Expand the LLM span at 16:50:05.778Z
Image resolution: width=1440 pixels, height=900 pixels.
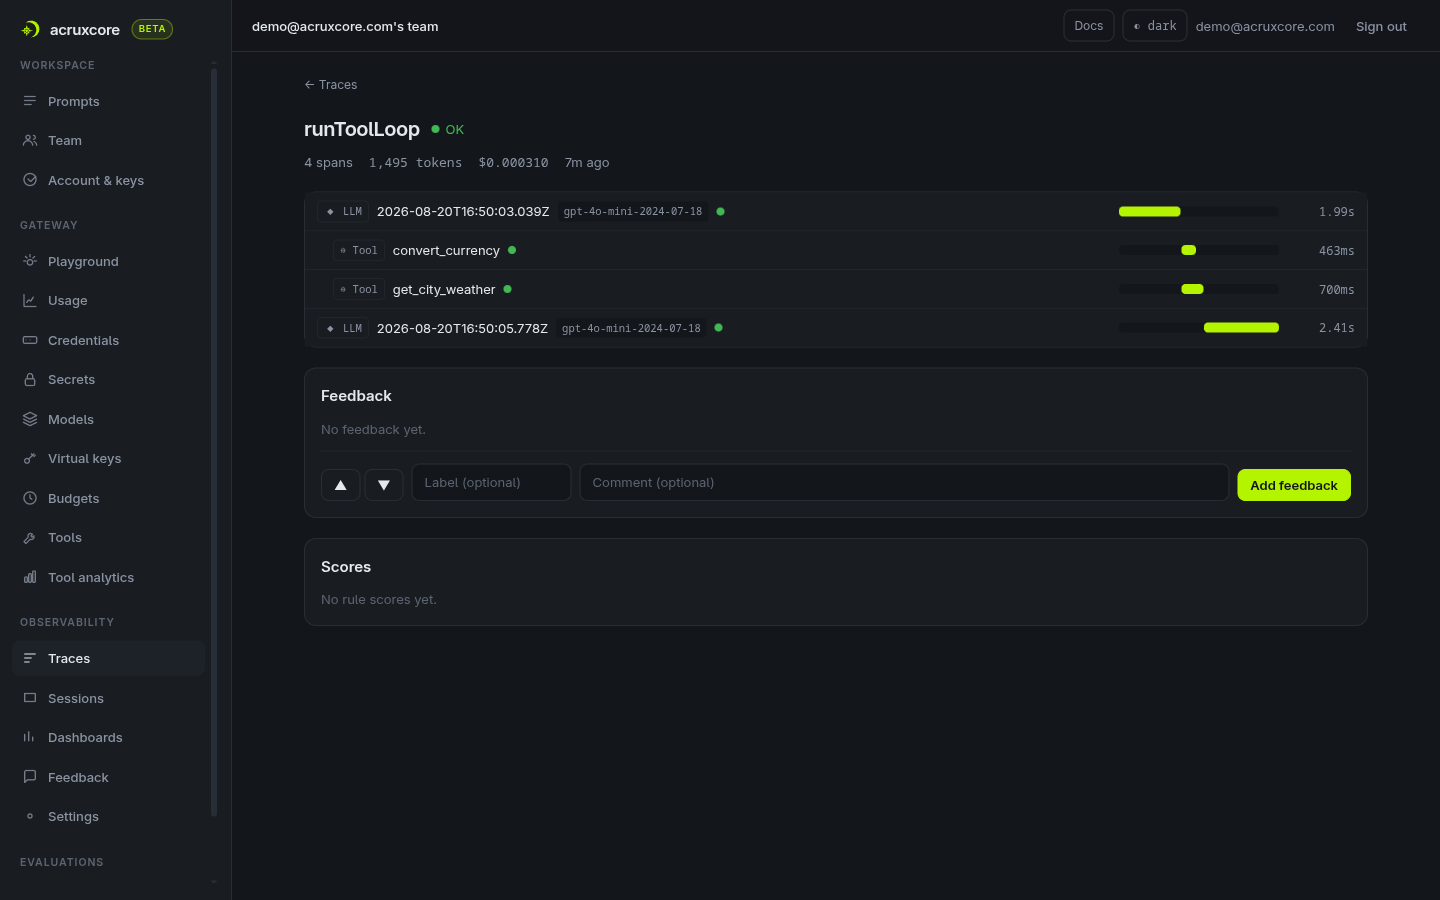point(835,328)
